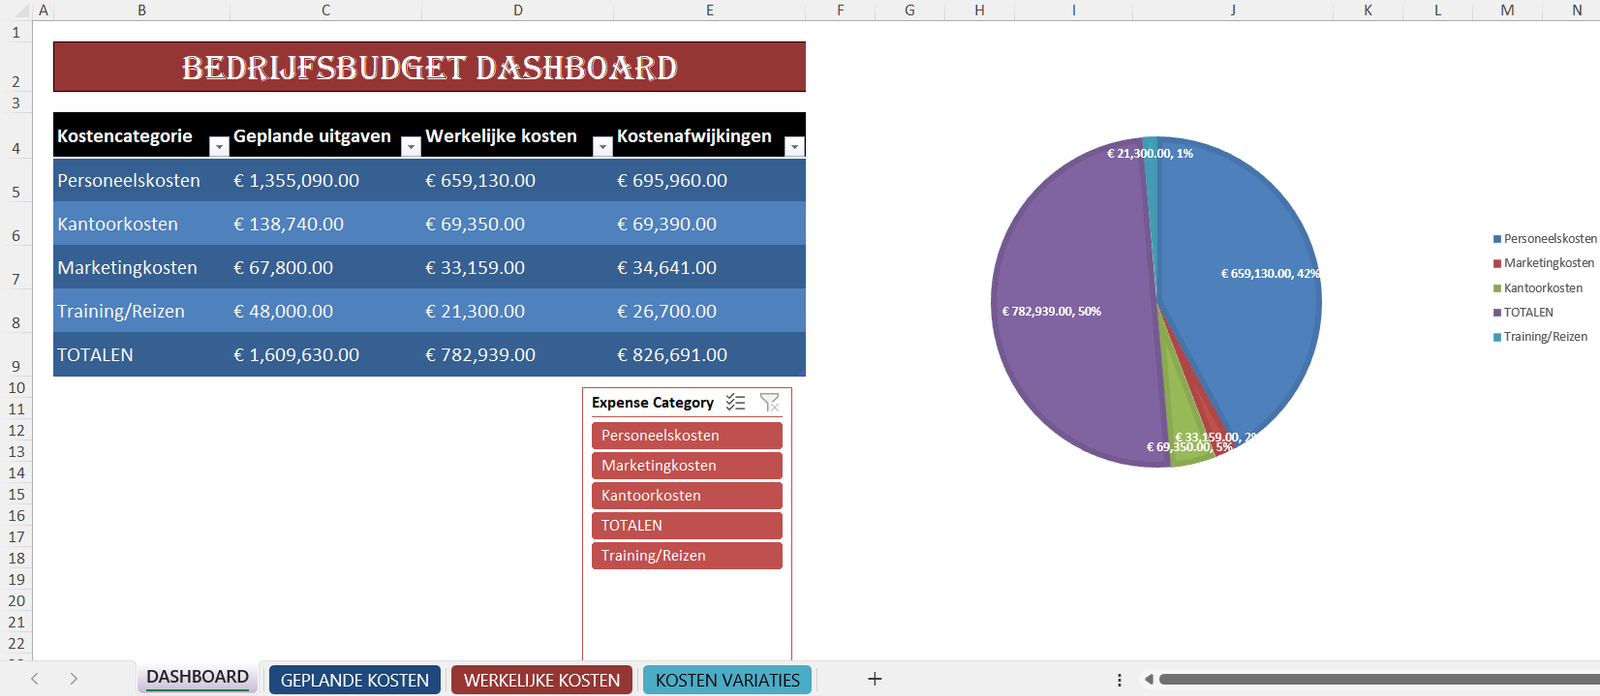
Task: Filter slicer by TOTALEN
Action: pos(687,525)
